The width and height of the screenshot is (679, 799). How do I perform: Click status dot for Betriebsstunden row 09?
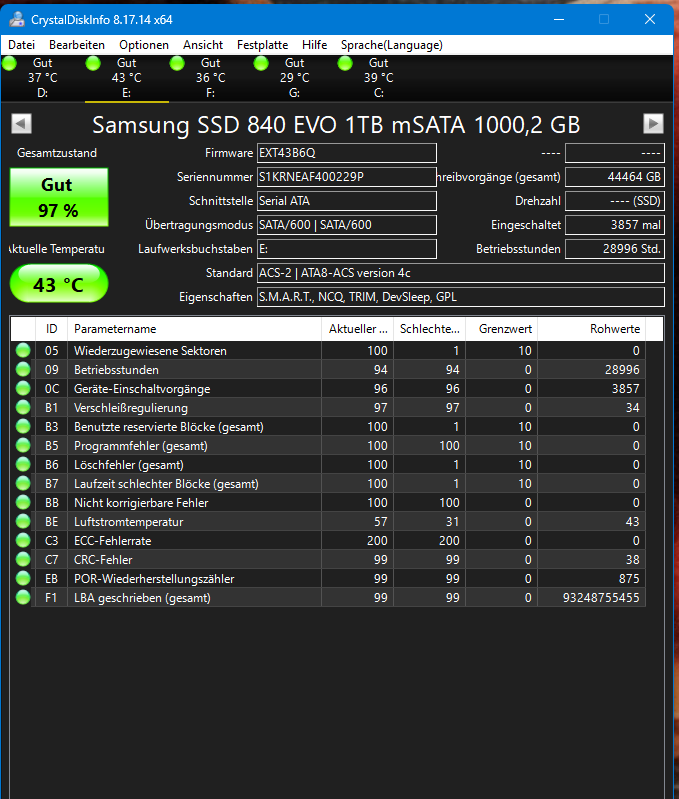click(23, 369)
